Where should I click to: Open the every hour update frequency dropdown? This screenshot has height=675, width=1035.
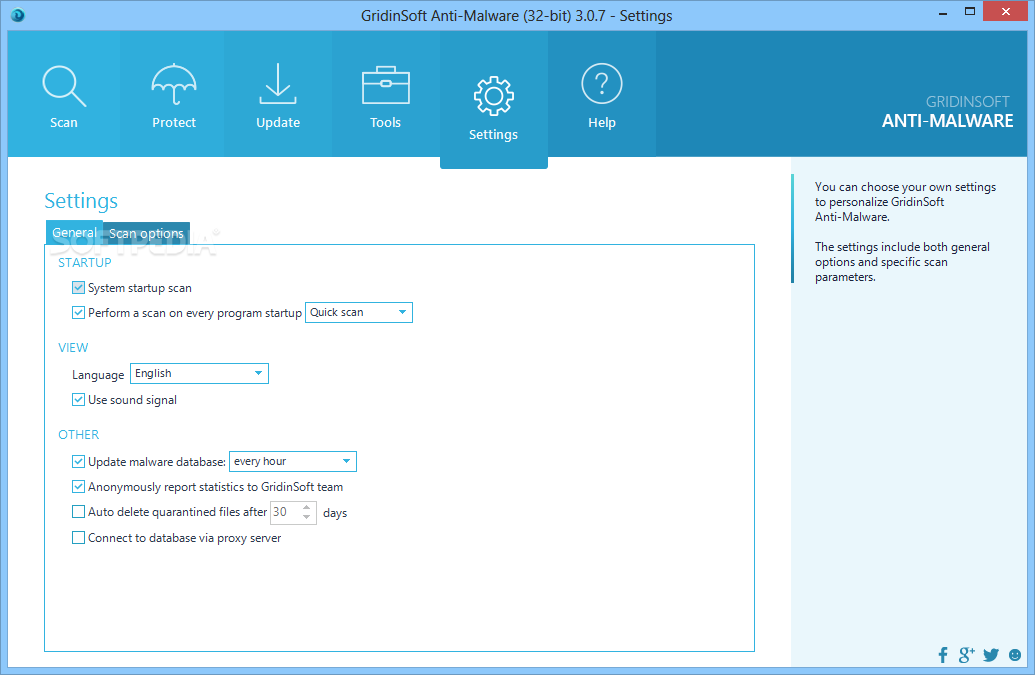pyautogui.click(x=293, y=462)
